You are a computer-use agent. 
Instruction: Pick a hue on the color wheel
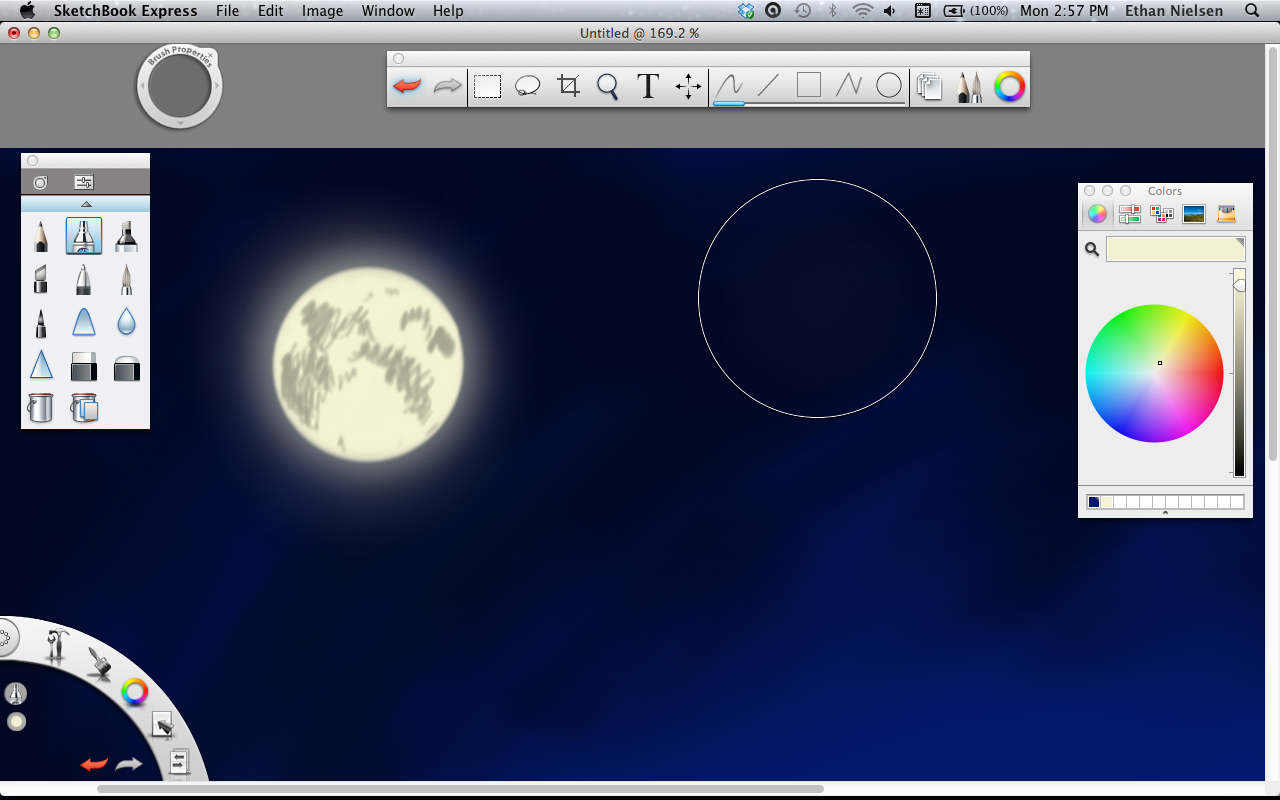click(1154, 373)
